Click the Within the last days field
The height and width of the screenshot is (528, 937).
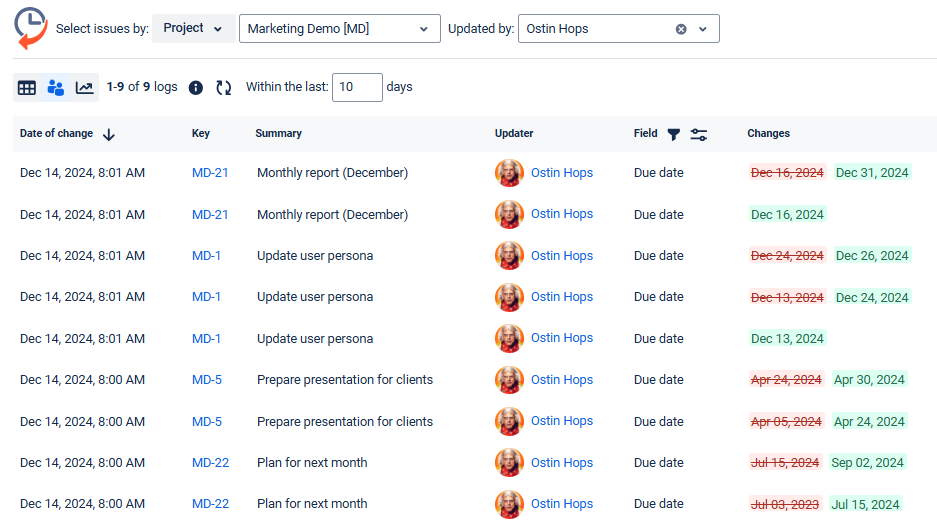(357, 87)
